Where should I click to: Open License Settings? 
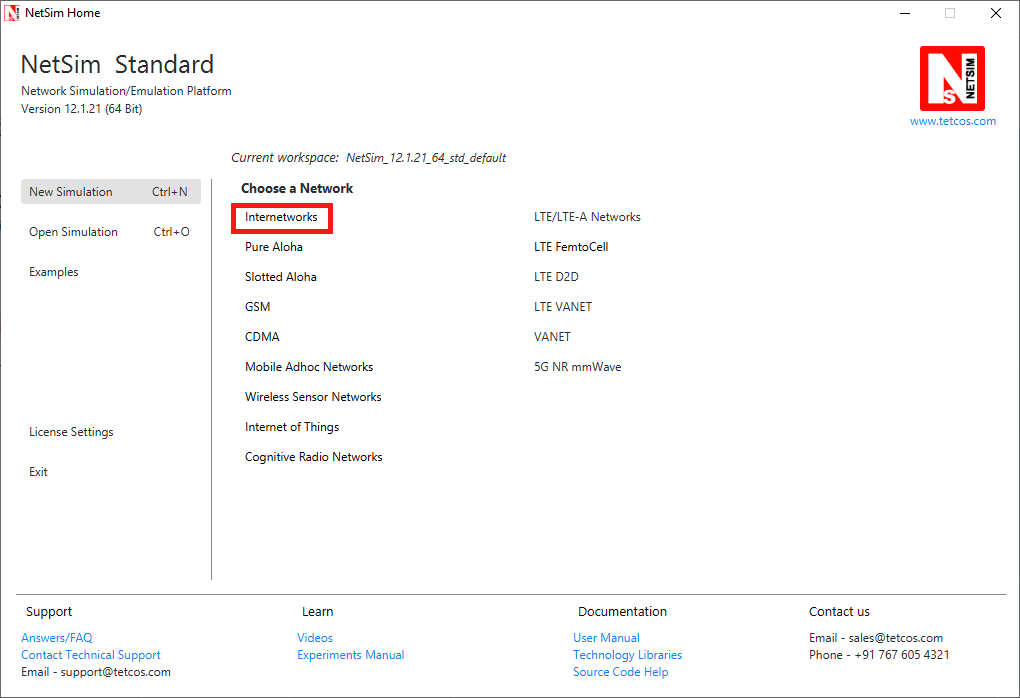tap(71, 432)
